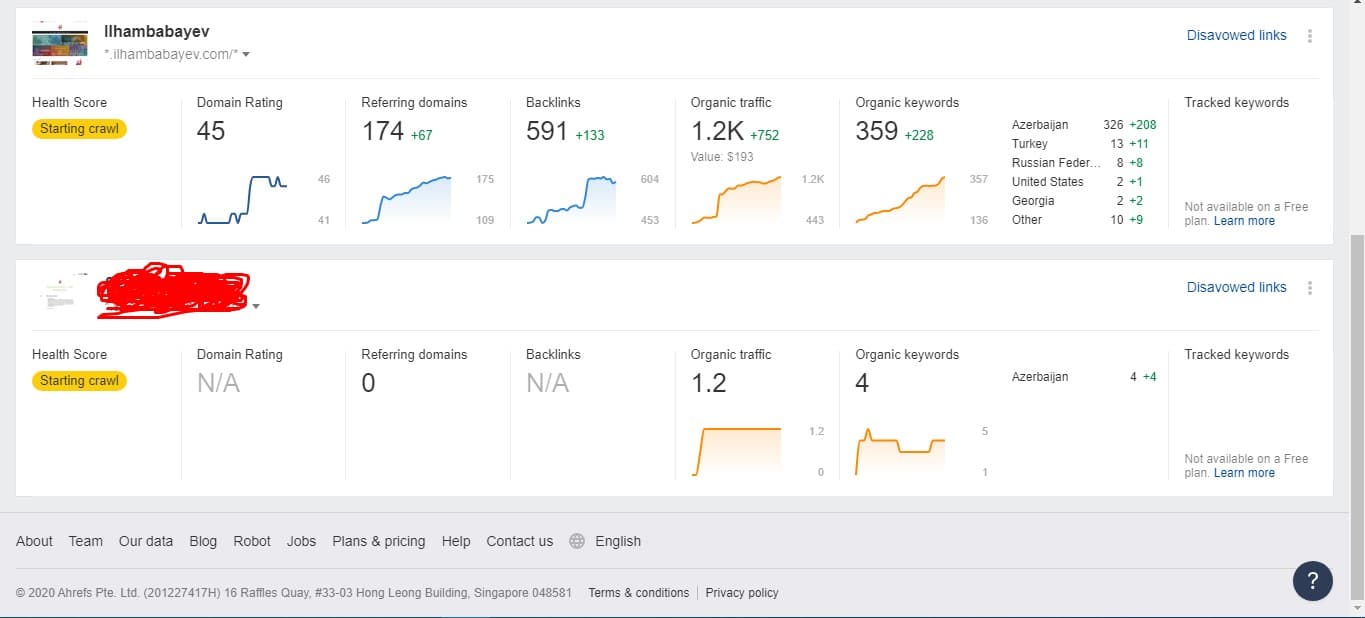
Task: Open the Ilhambabayev project three-dot menu
Action: (1310, 36)
